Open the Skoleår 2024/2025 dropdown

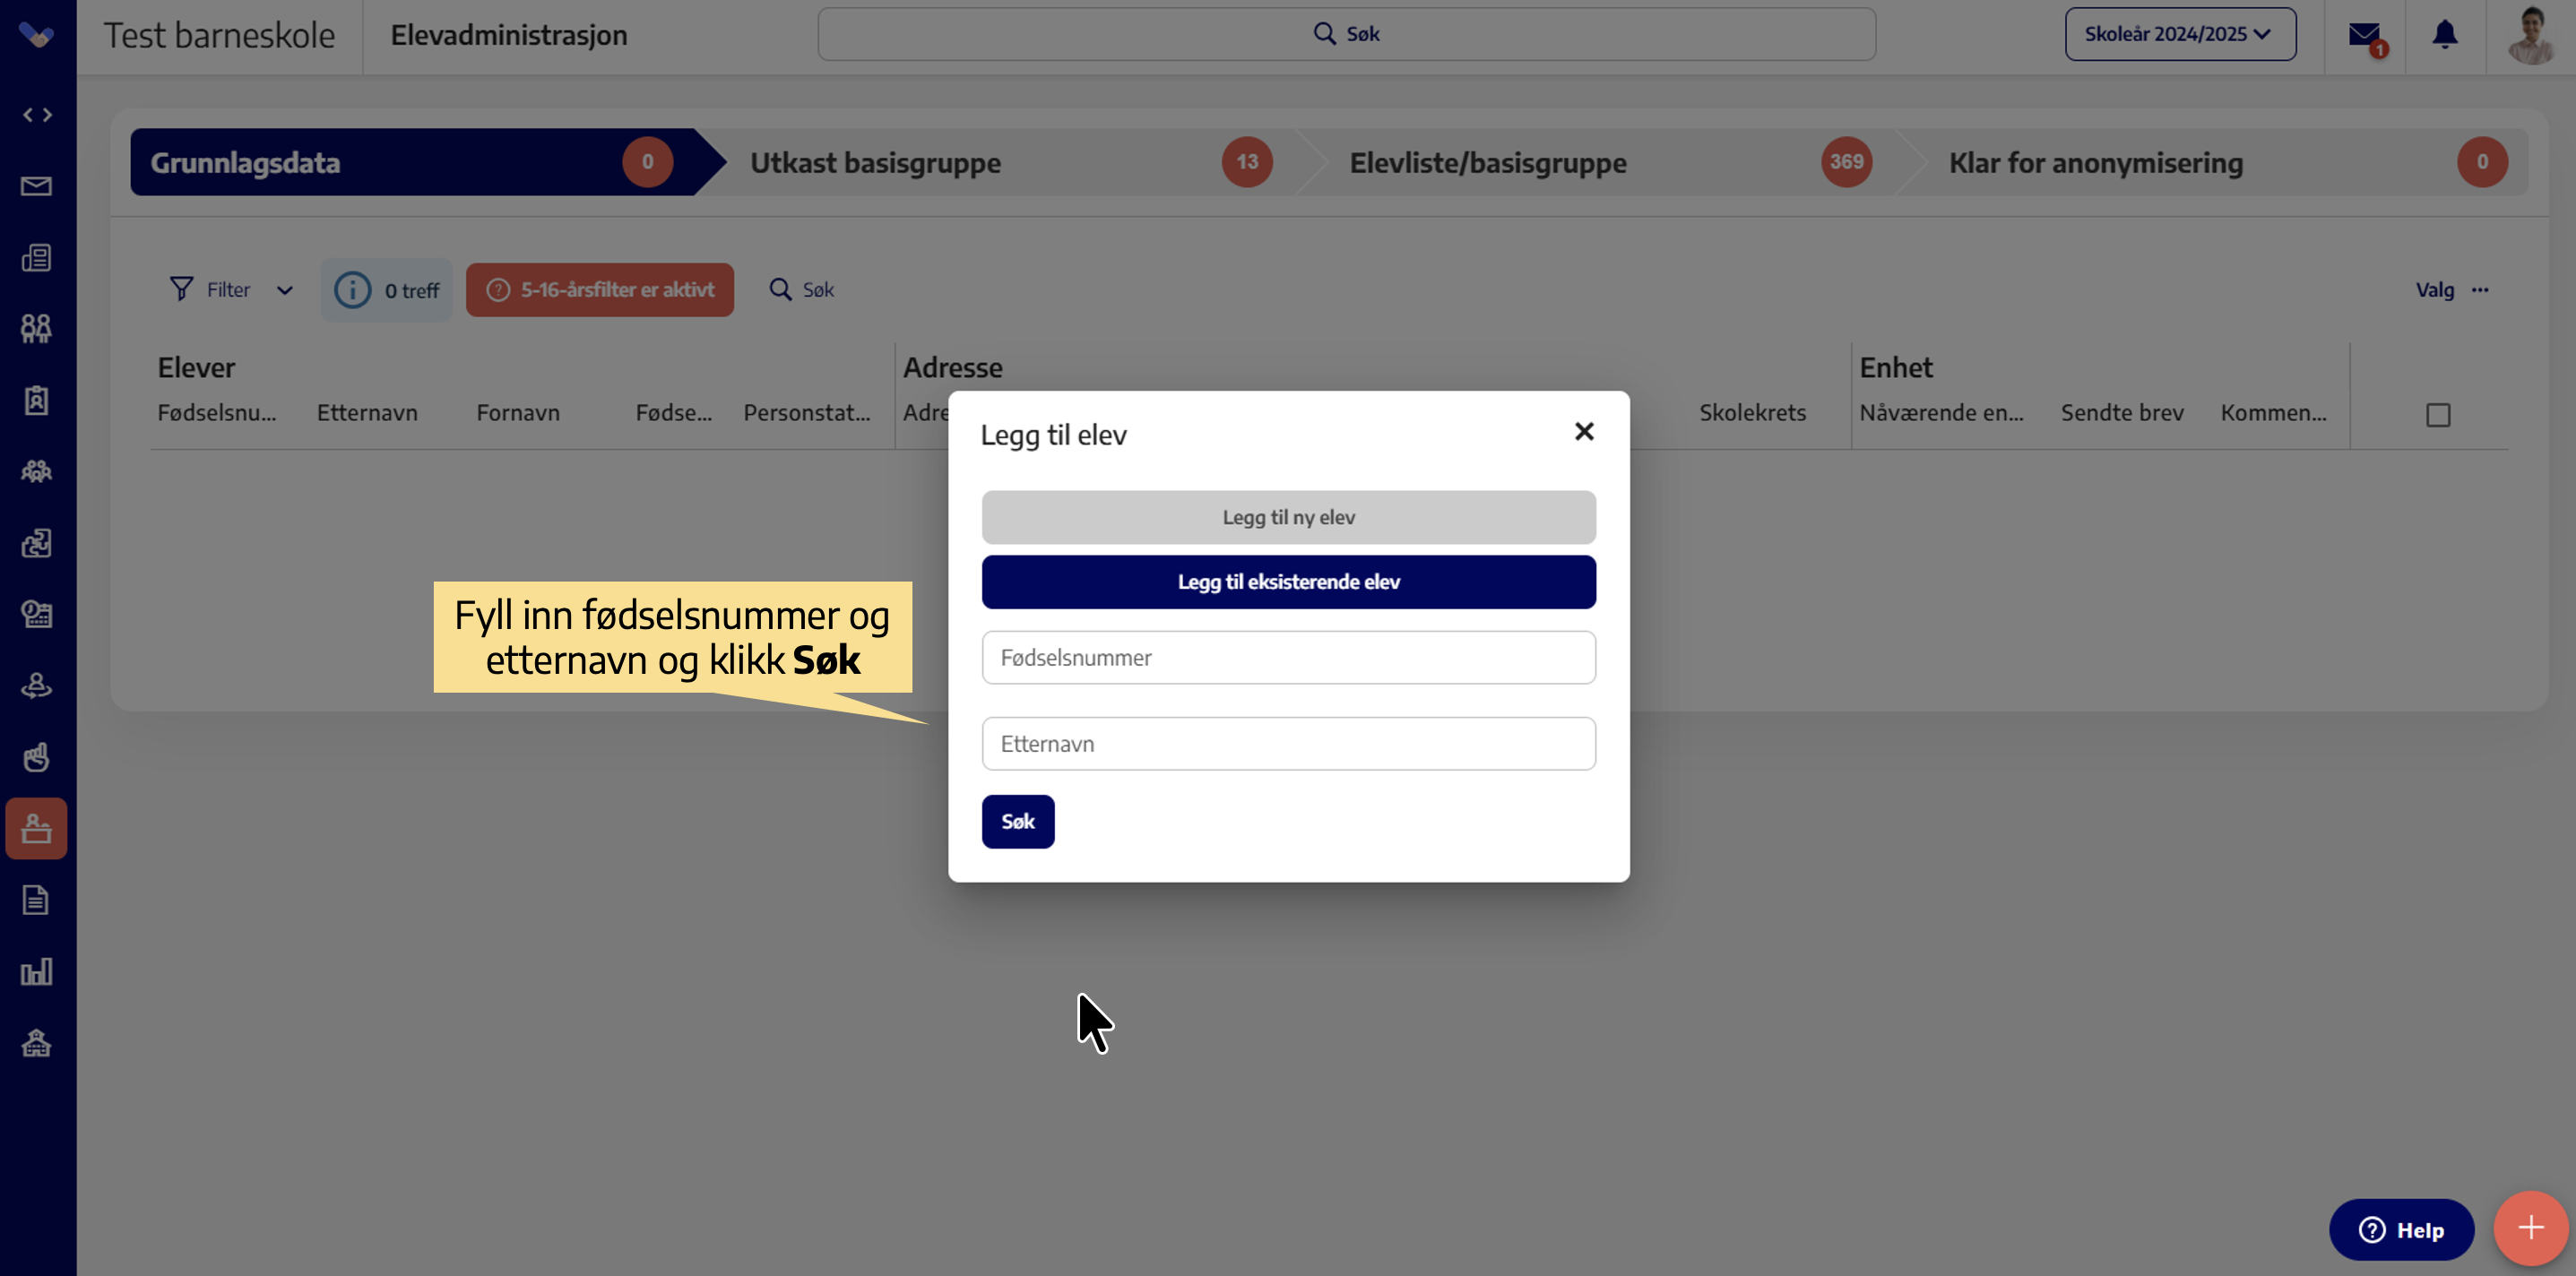(x=2180, y=34)
